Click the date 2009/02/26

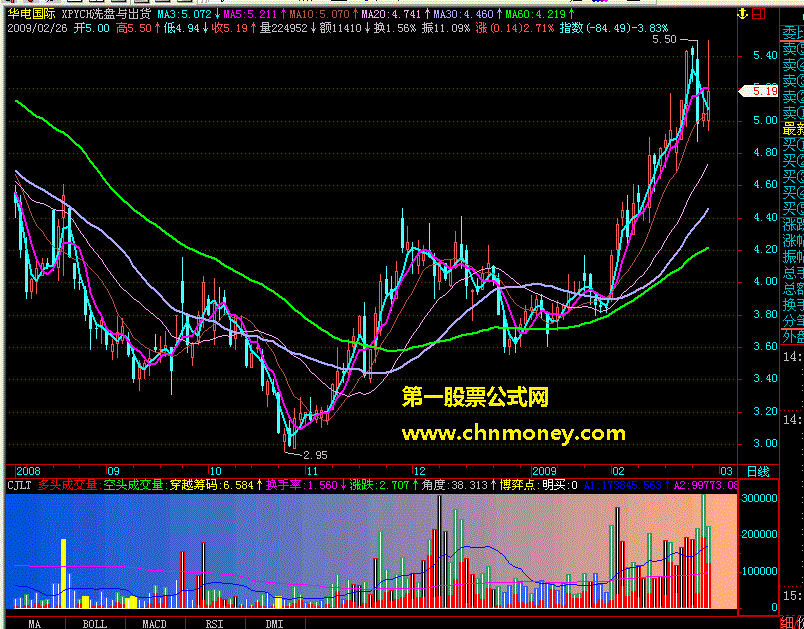tap(37, 28)
